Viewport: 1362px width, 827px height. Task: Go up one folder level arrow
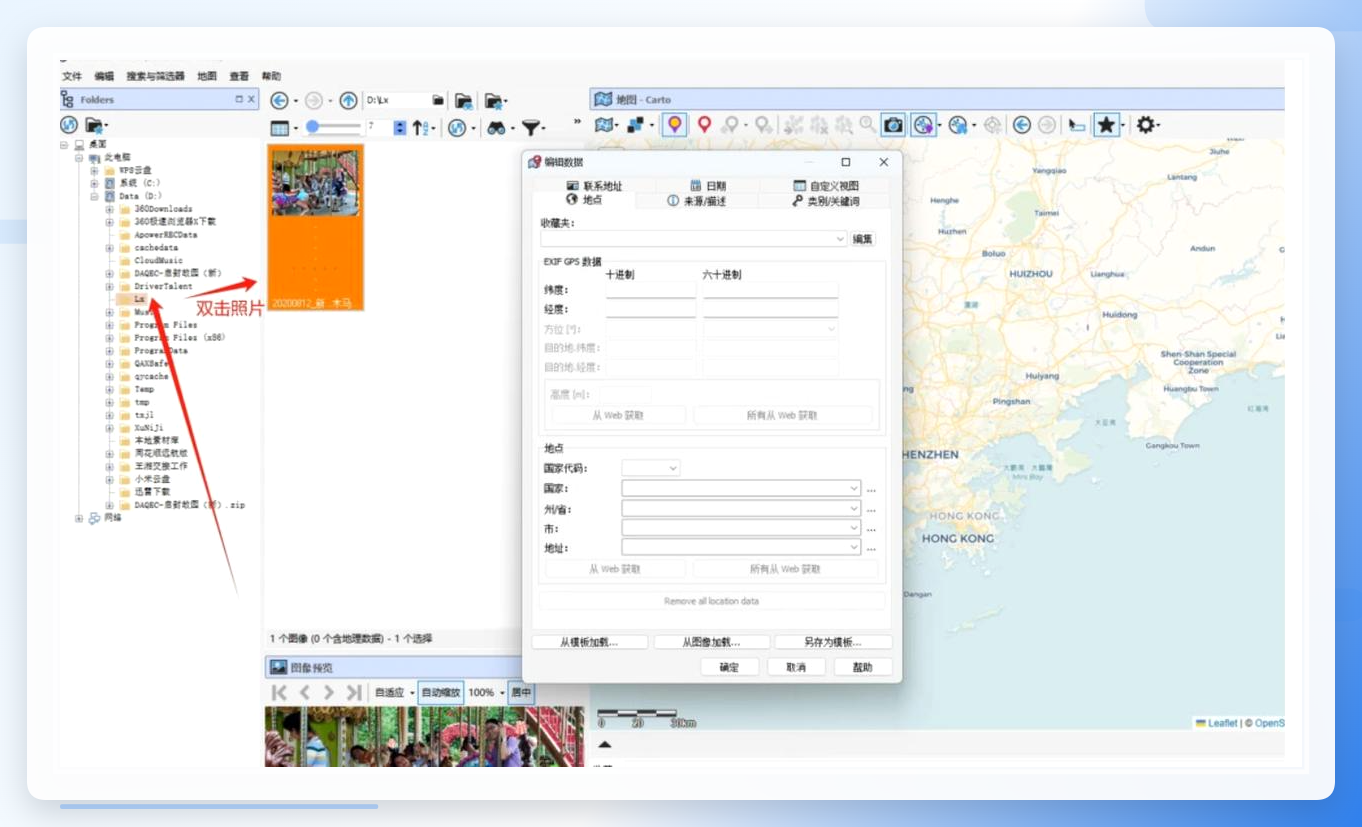[x=348, y=101]
